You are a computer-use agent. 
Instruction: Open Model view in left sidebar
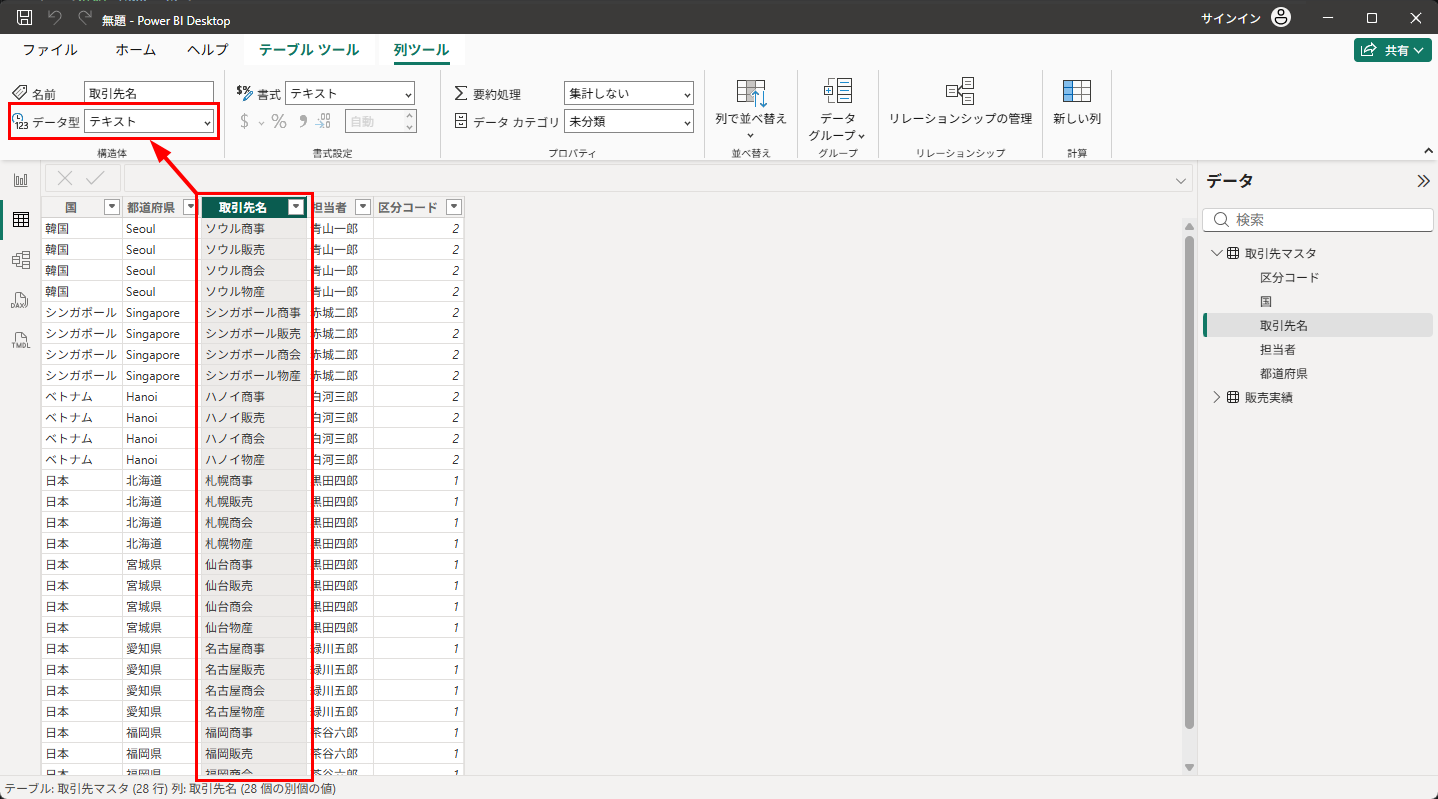tap(20, 260)
